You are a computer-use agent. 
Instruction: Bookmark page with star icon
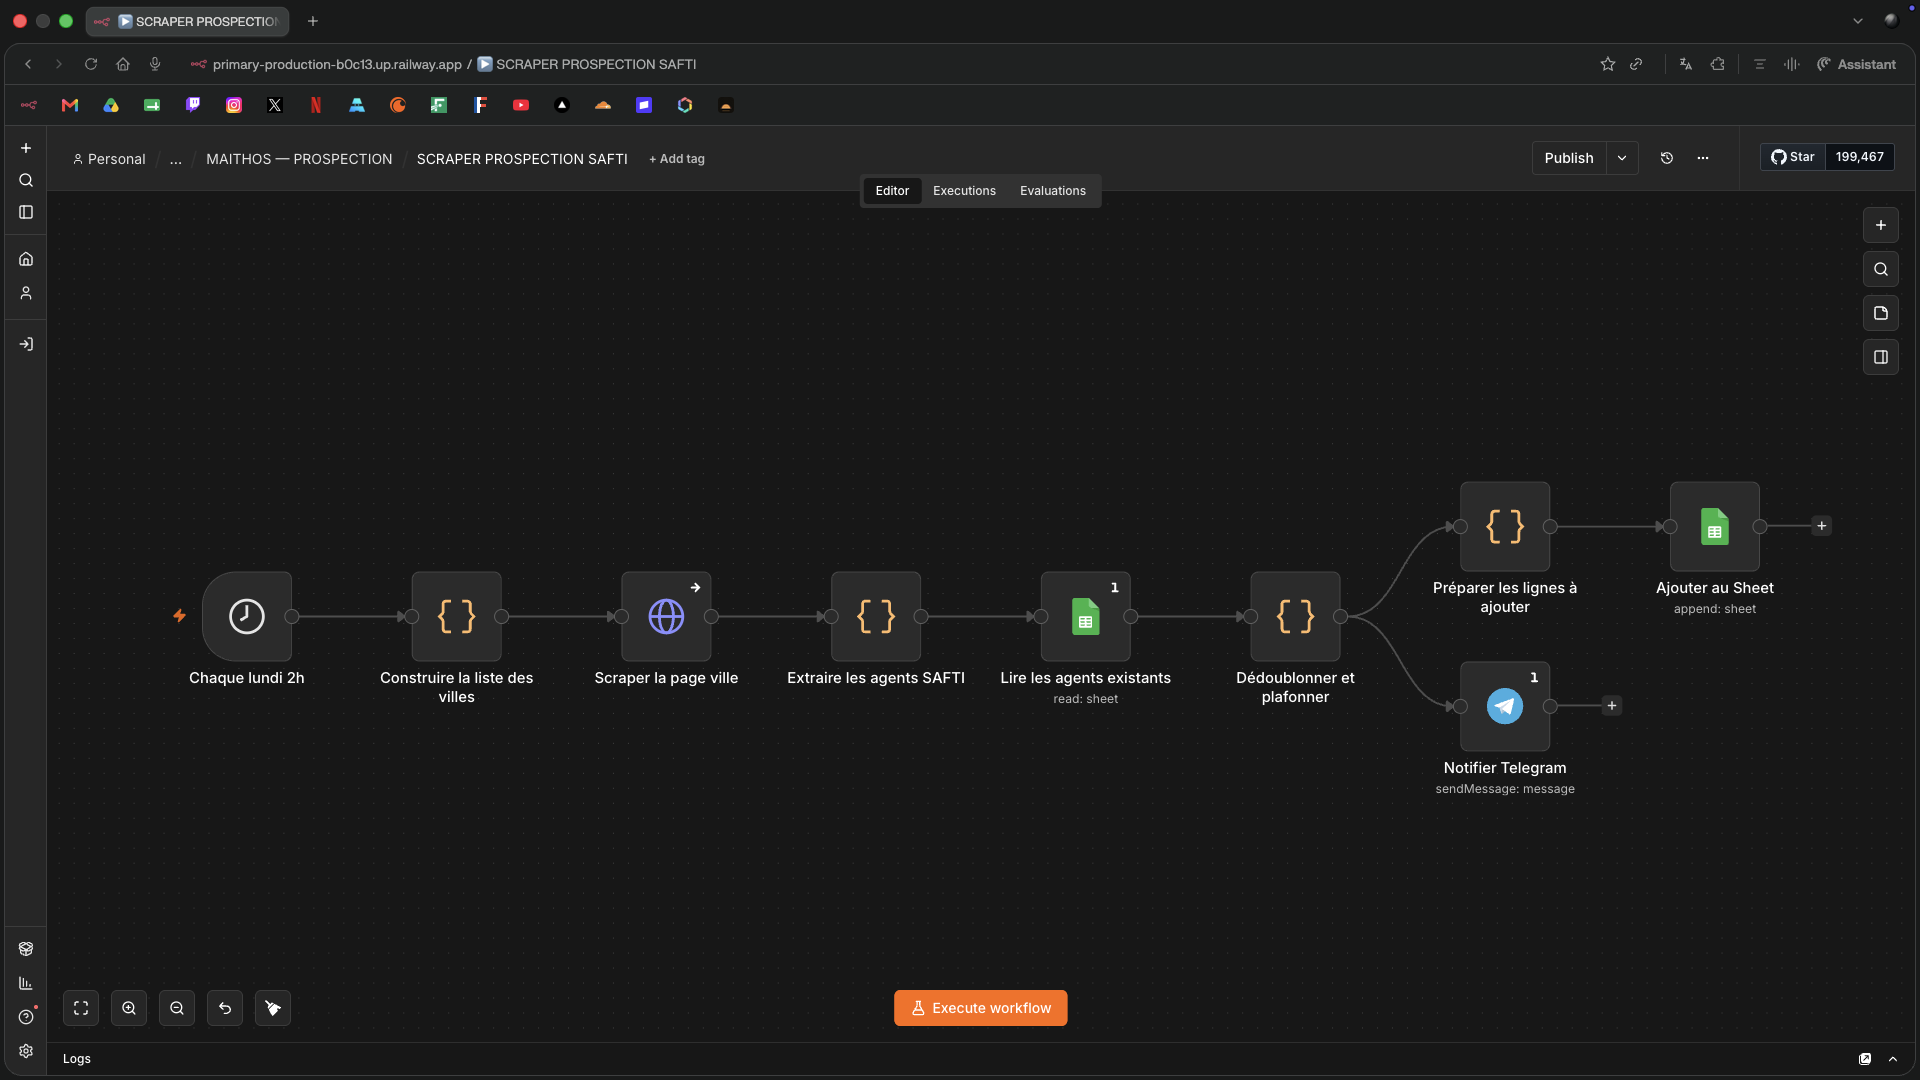click(x=1608, y=64)
